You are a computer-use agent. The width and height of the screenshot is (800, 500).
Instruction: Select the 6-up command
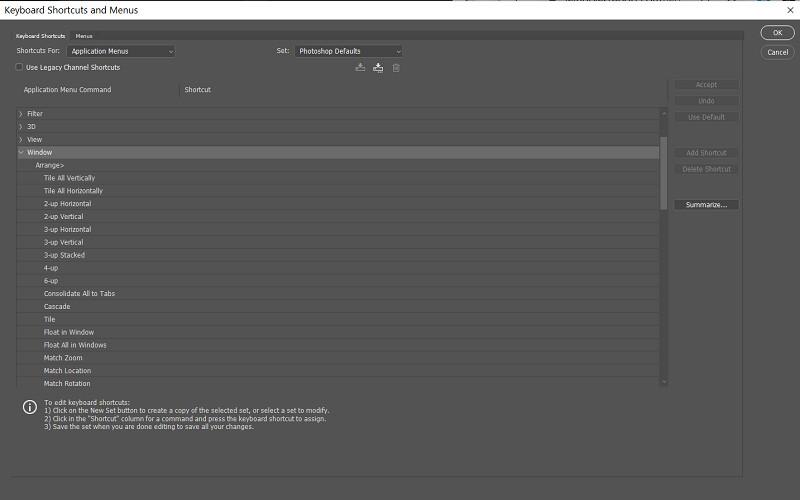pyautogui.click(x=338, y=281)
